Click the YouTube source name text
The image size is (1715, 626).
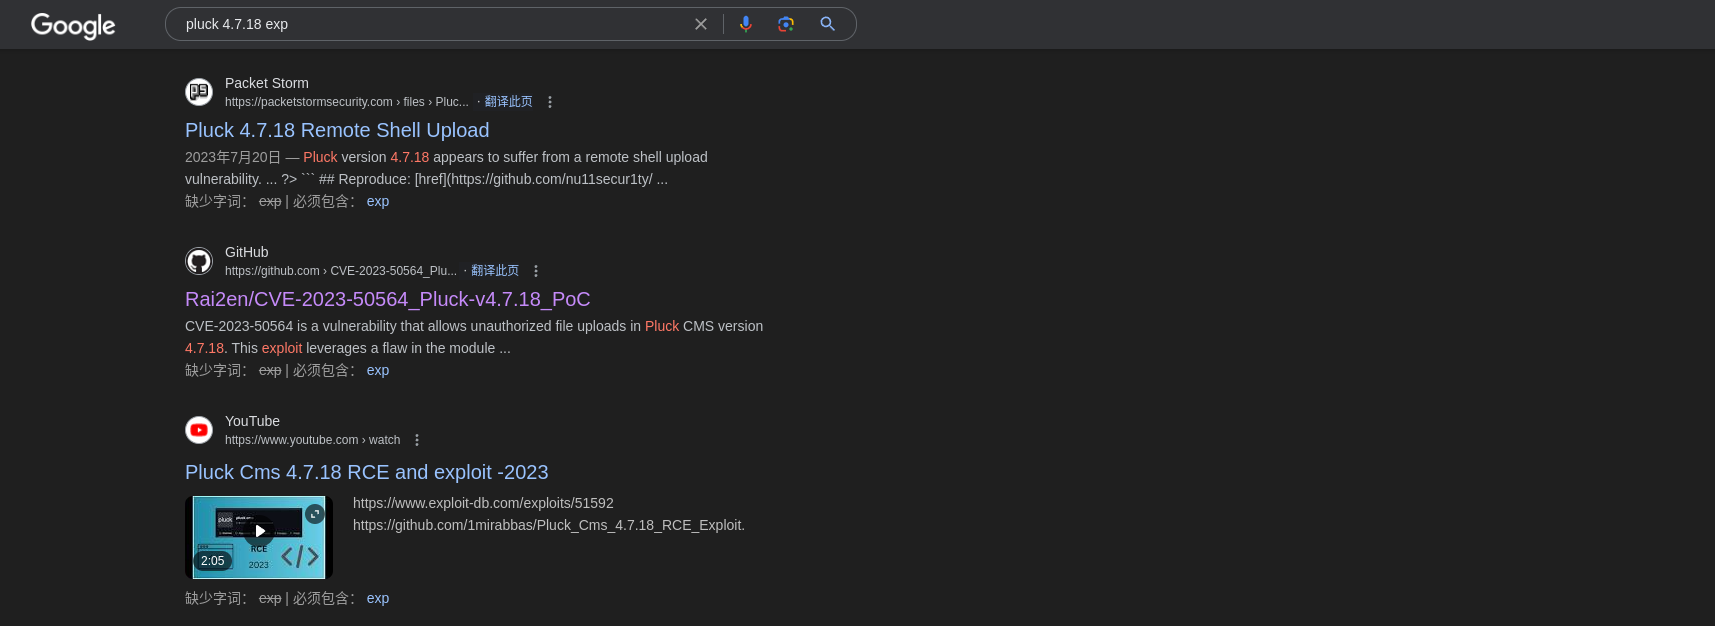coord(252,421)
